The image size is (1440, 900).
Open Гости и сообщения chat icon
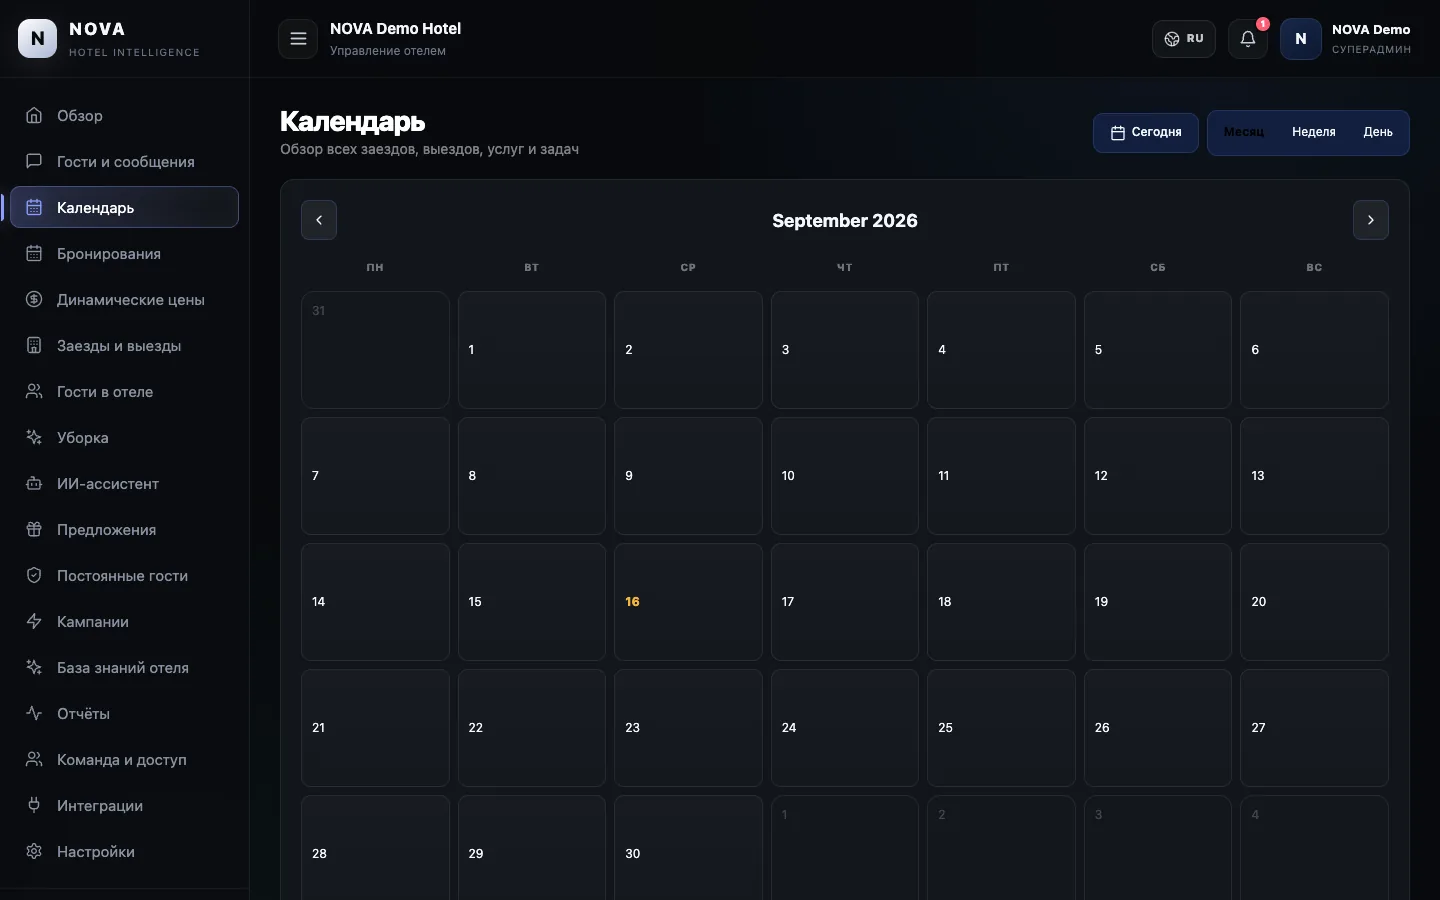tap(34, 161)
